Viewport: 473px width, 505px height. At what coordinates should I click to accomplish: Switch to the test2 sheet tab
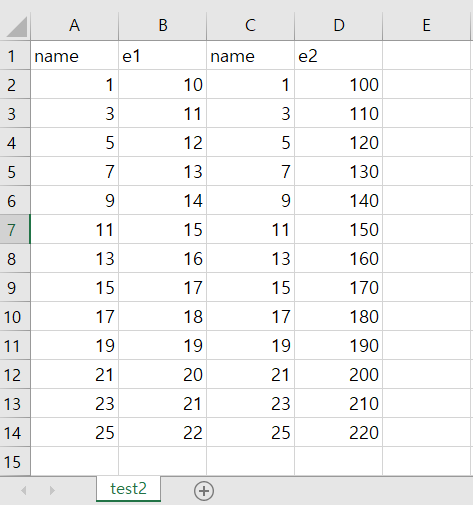[128, 489]
